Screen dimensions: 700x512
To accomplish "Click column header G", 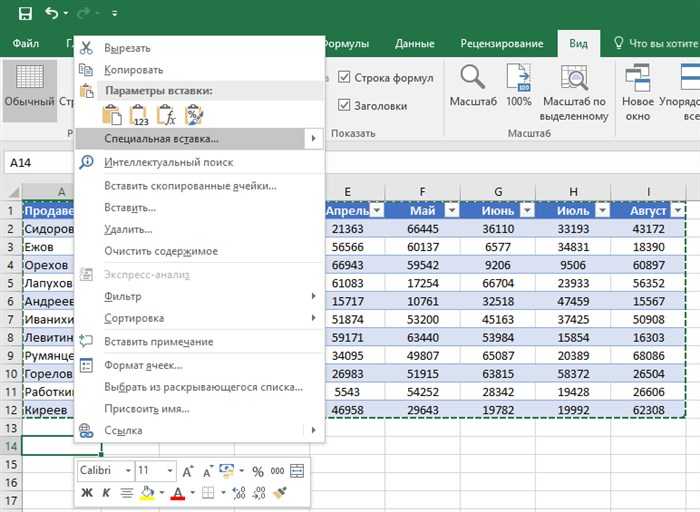I will (x=498, y=192).
